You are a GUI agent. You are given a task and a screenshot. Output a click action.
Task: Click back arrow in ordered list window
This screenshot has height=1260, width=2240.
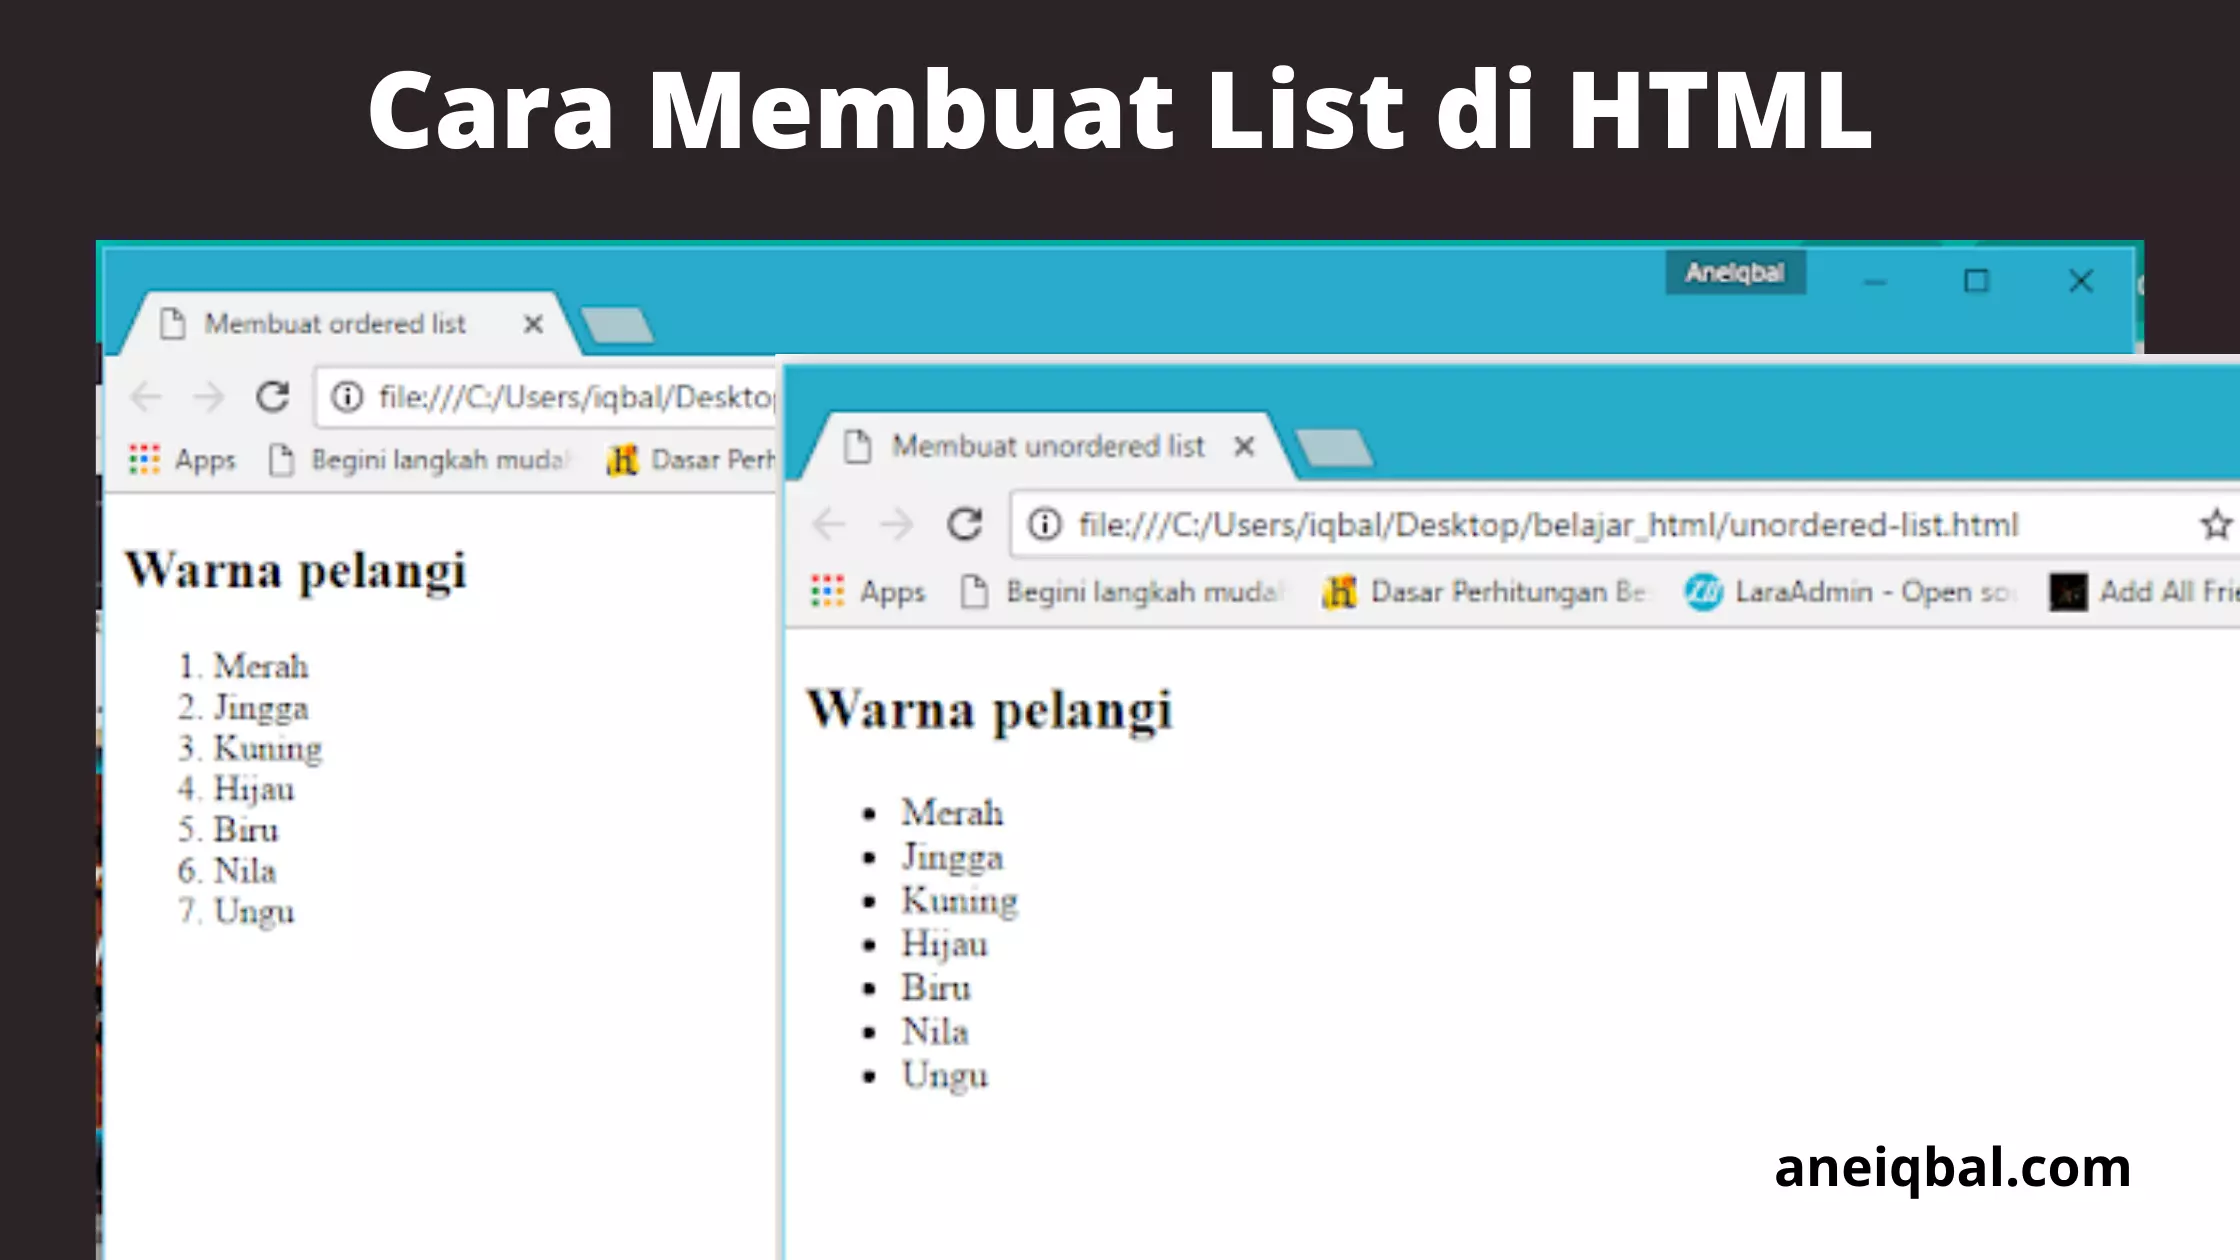tap(146, 397)
